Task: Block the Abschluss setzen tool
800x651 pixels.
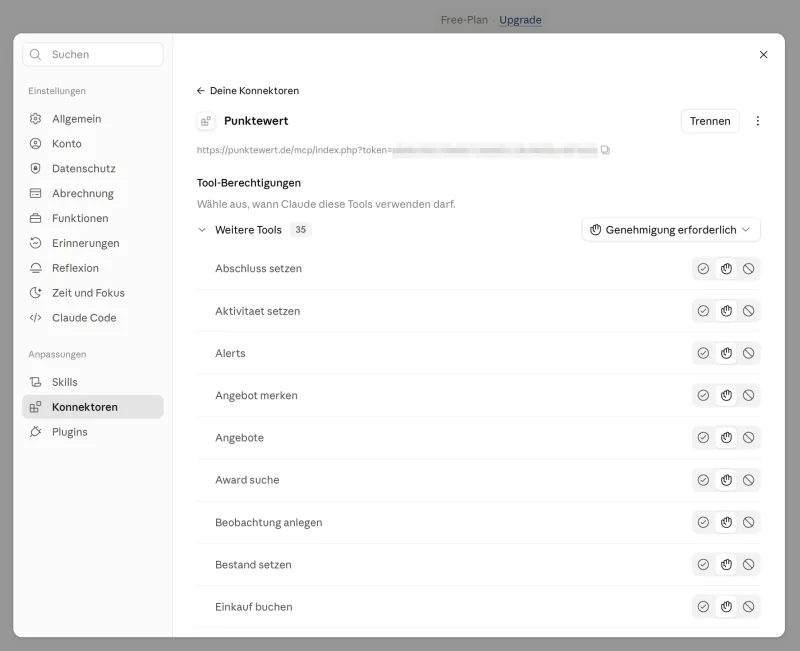Action: point(748,269)
